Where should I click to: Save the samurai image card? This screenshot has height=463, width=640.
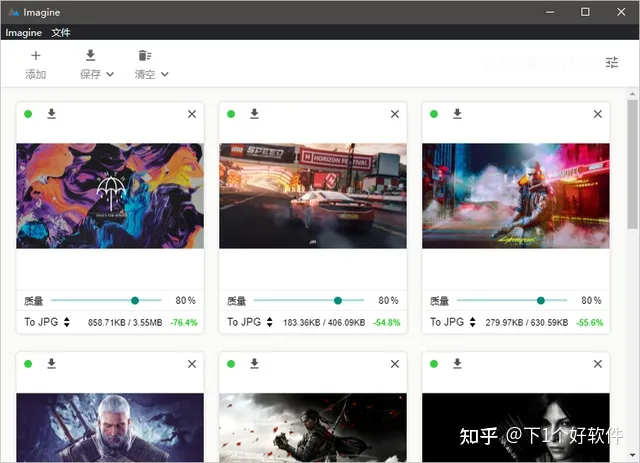click(254, 363)
